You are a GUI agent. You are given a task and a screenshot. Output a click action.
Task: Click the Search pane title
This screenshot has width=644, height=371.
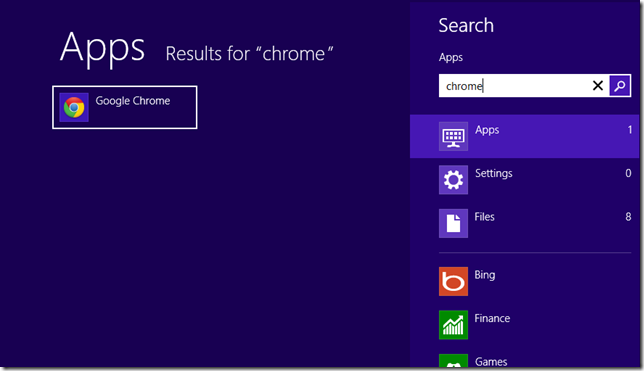coord(466,25)
